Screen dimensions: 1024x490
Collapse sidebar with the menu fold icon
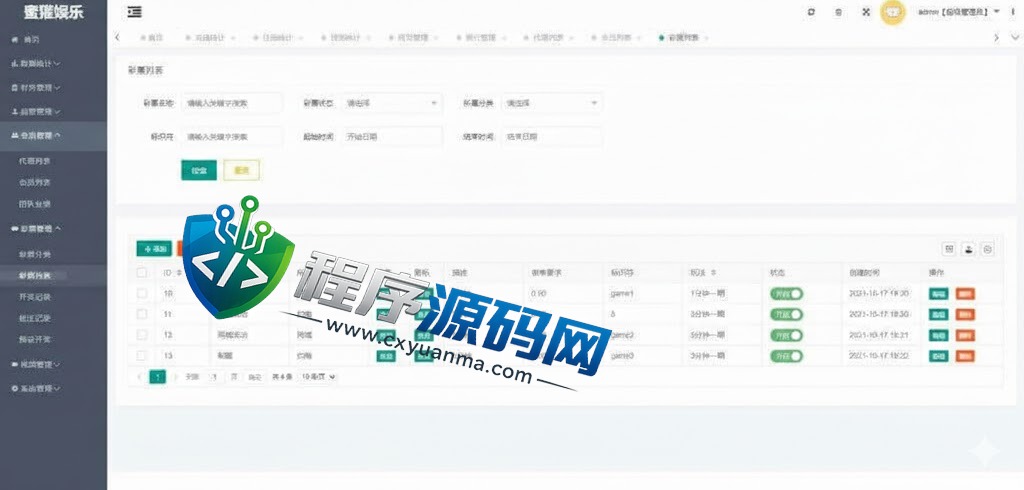(135, 12)
